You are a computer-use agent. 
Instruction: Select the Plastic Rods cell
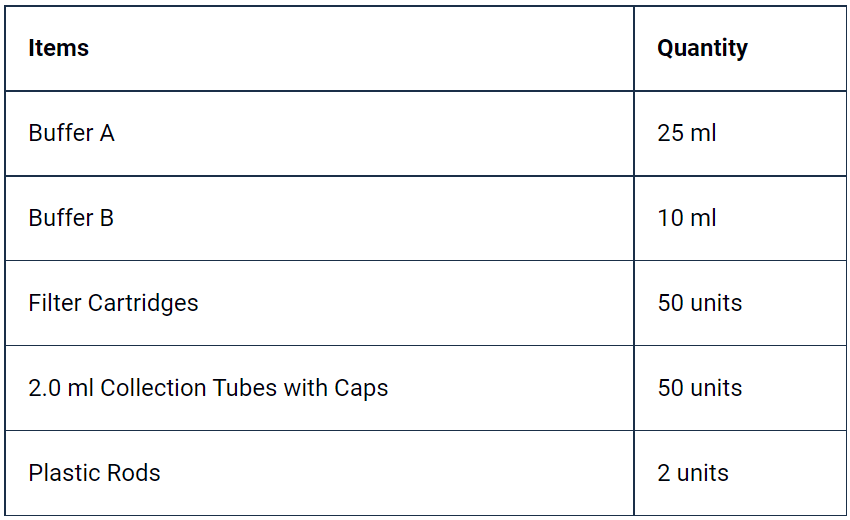click(319, 473)
